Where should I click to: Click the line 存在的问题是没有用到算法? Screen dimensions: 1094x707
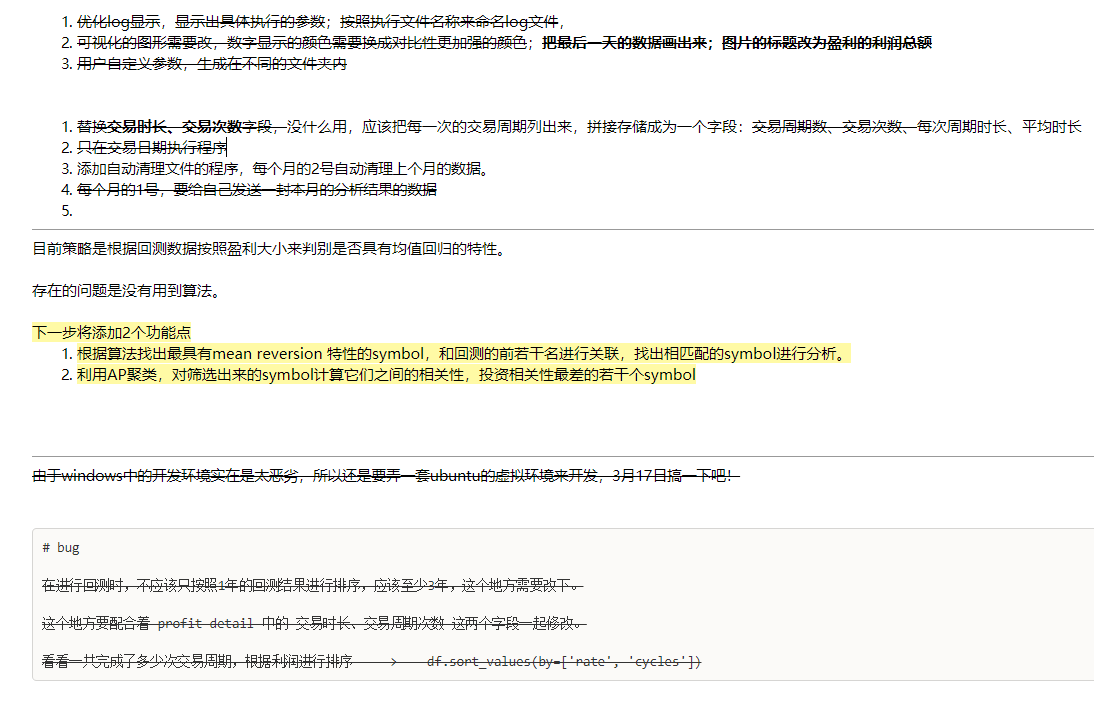tap(125, 291)
